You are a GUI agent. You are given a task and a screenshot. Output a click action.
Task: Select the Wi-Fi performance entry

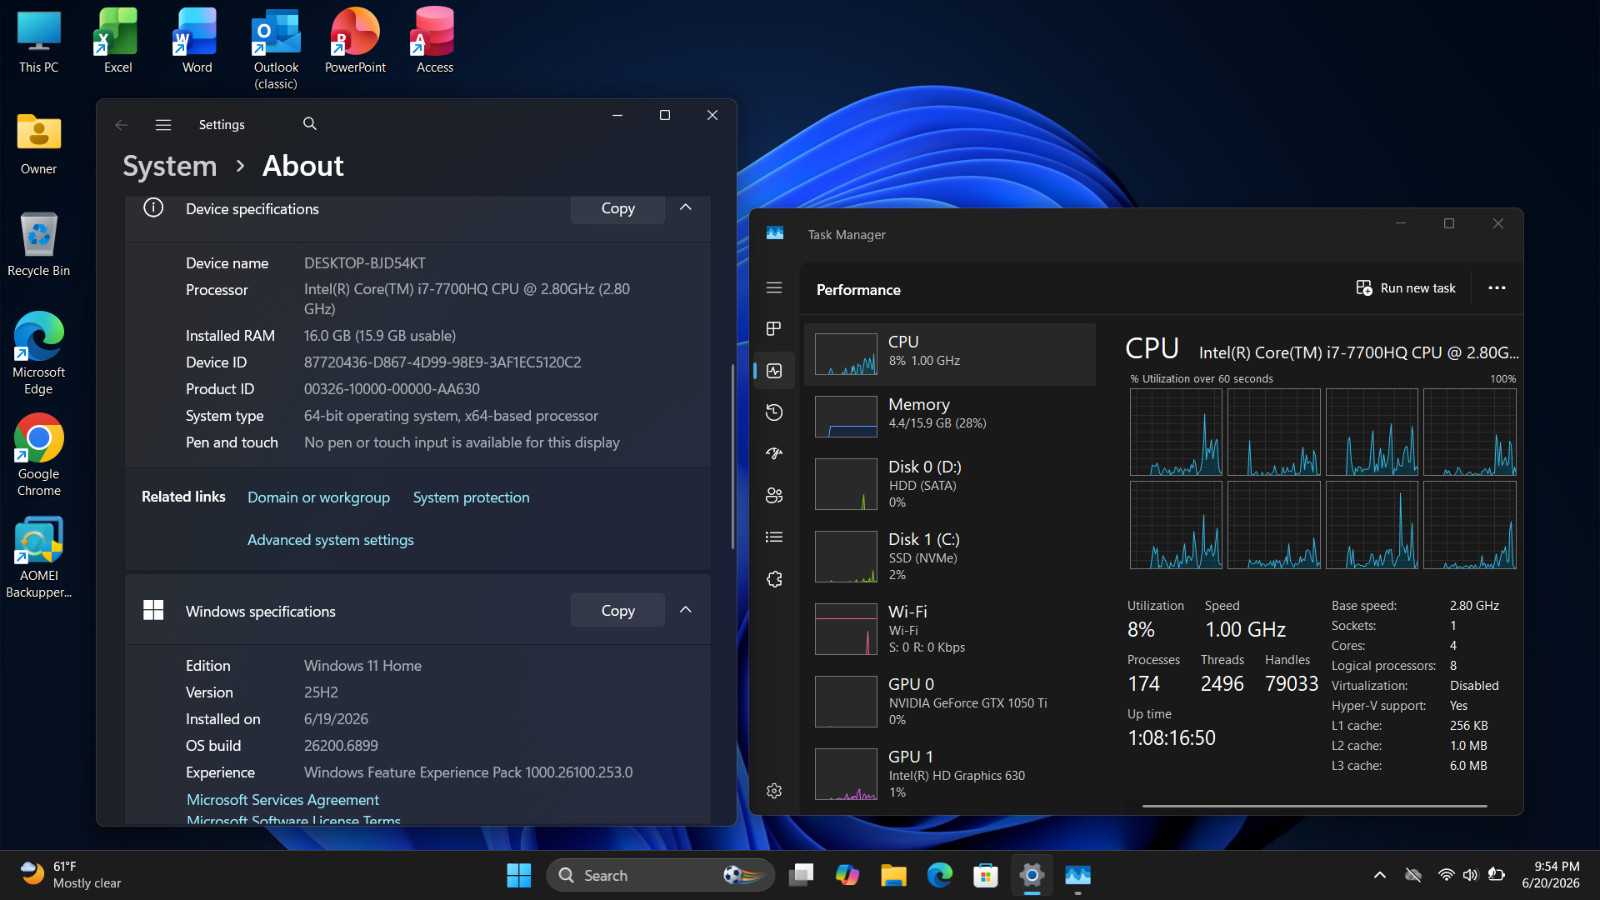(950, 629)
